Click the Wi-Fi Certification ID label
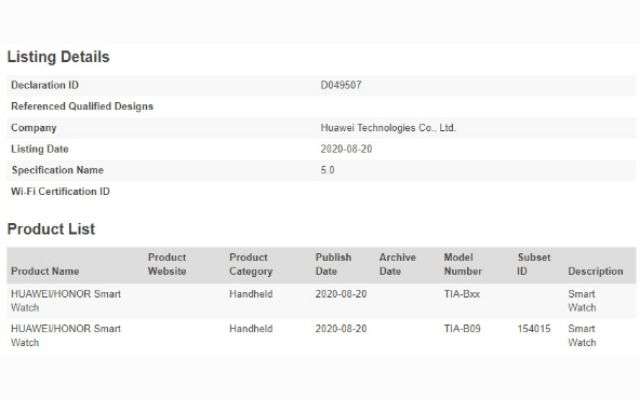Screen dimensions: 640x400 point(60,191)
